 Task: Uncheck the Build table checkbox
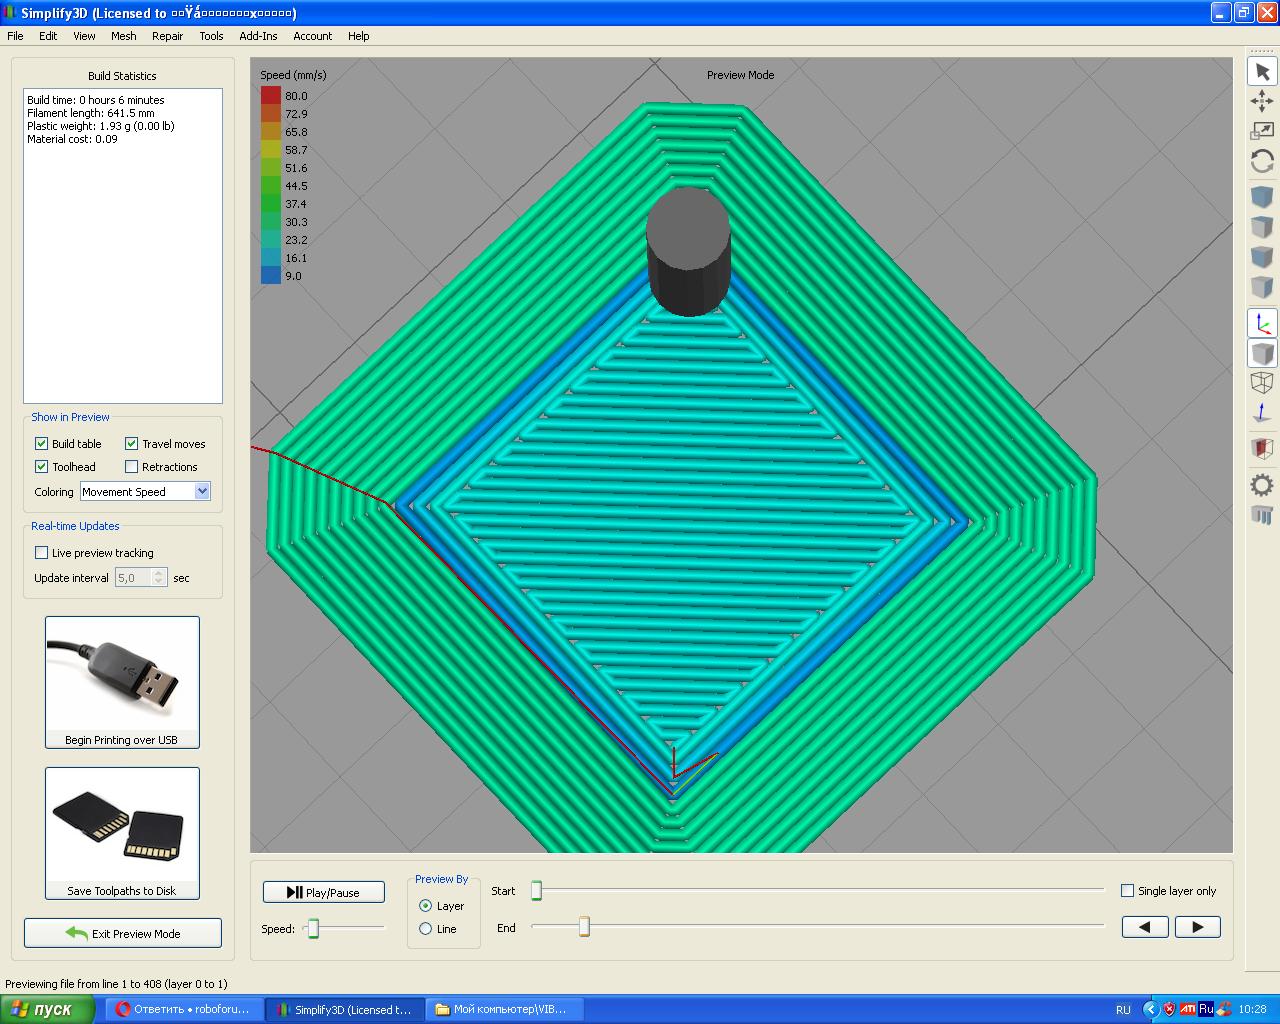[x=42, y=444]
